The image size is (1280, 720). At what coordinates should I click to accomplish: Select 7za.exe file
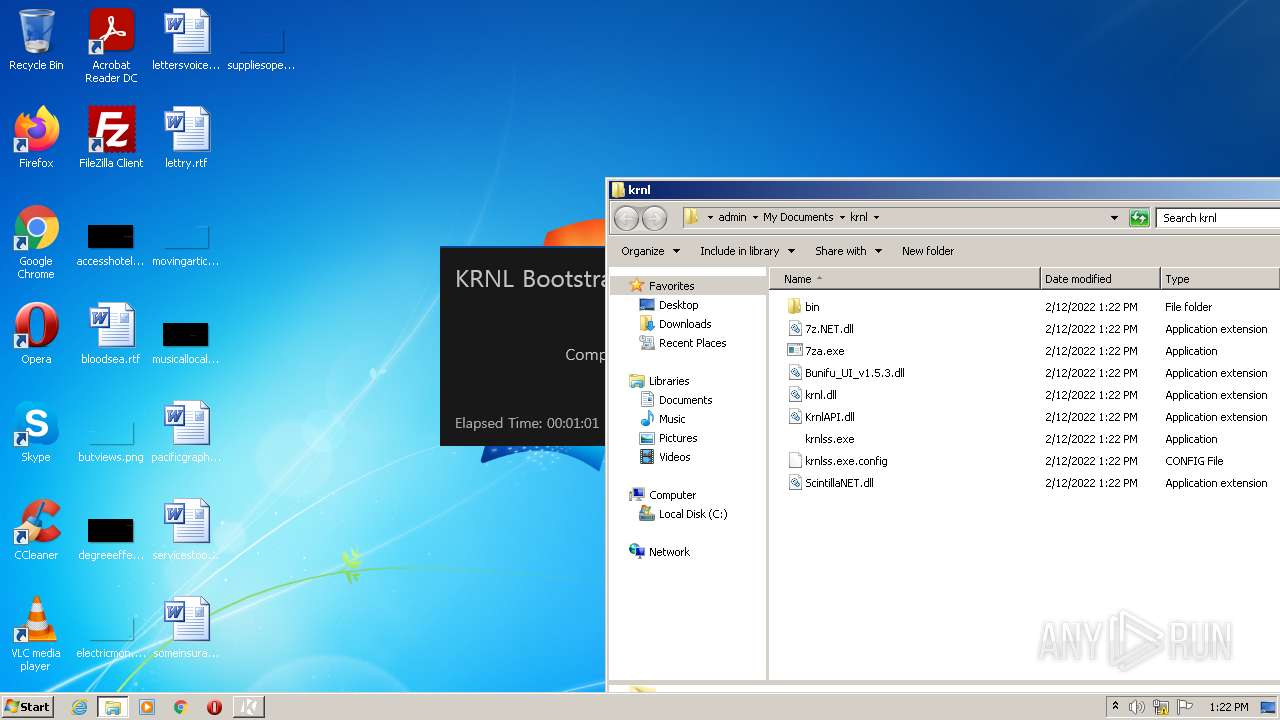824,351
